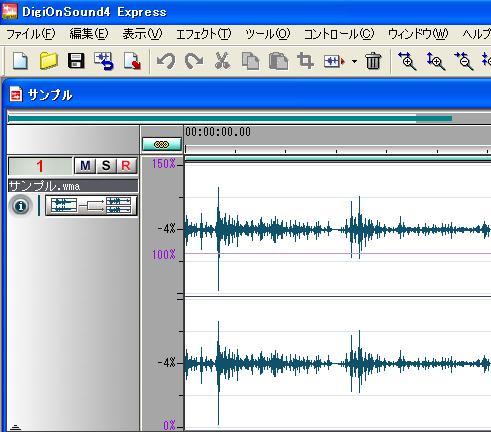Image resolution: width=491 pixels, height=432 pixels.
Task: Click the track number 1 field
Action: (x=40, y=166)
